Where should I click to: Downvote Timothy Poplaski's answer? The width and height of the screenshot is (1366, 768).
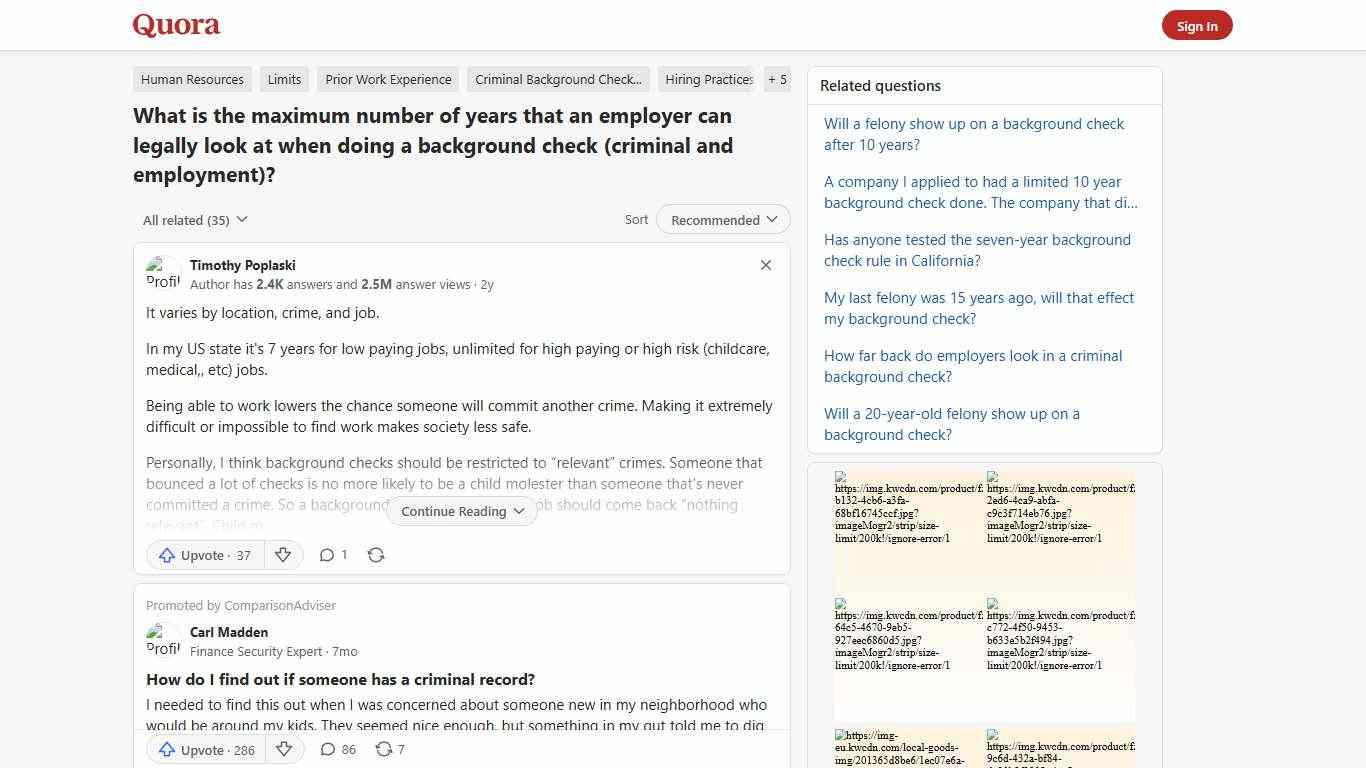pyautogui.click(x=283, y=555)
